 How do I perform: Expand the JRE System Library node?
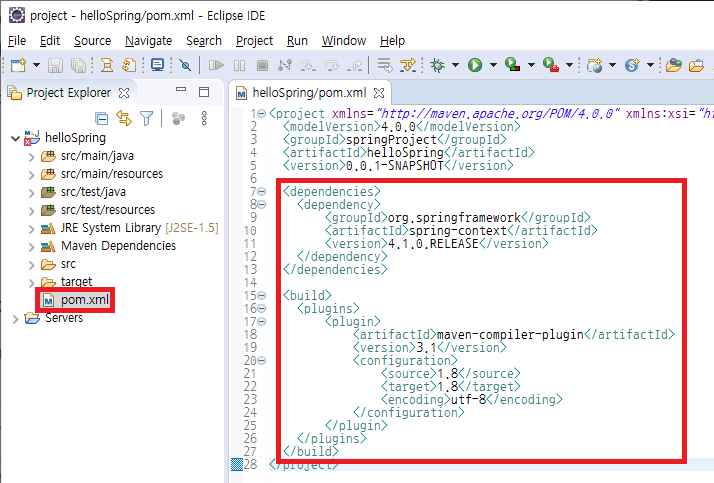point(31,229)
